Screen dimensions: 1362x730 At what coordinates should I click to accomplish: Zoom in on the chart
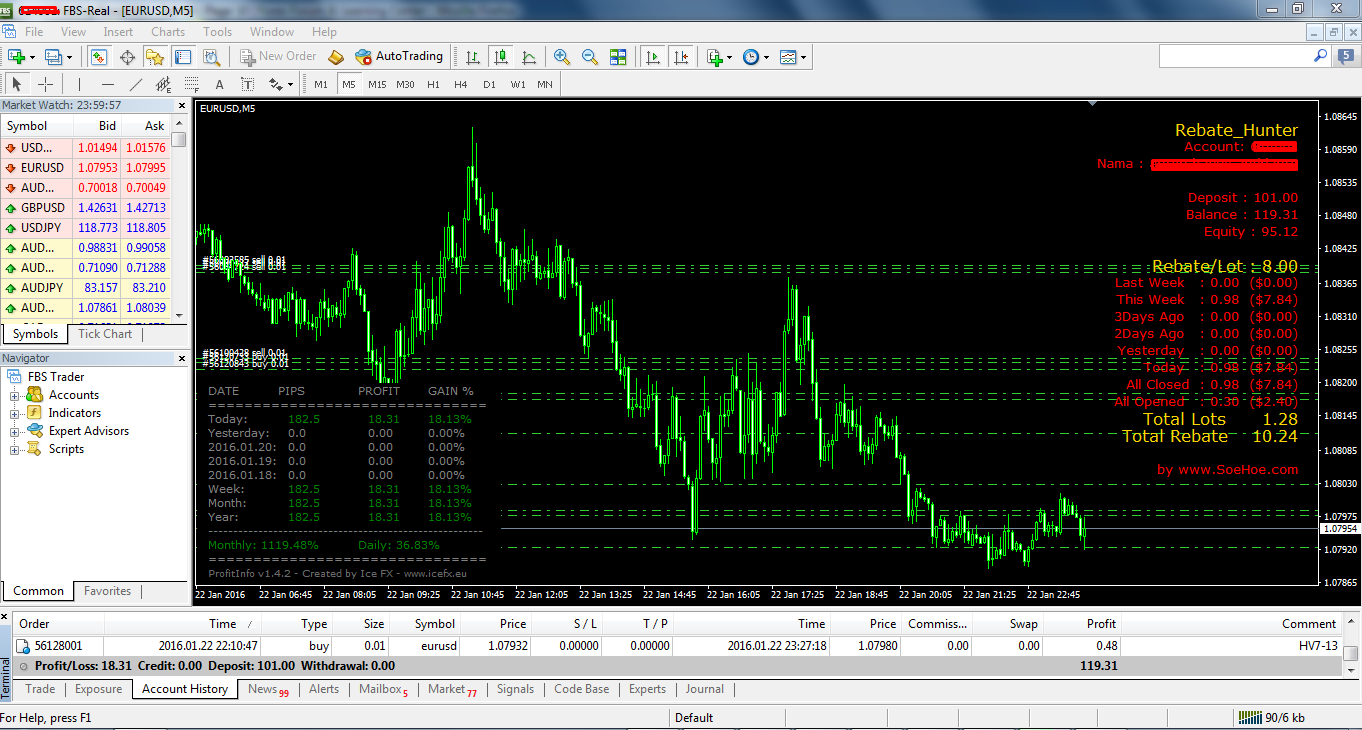[562, 57]
